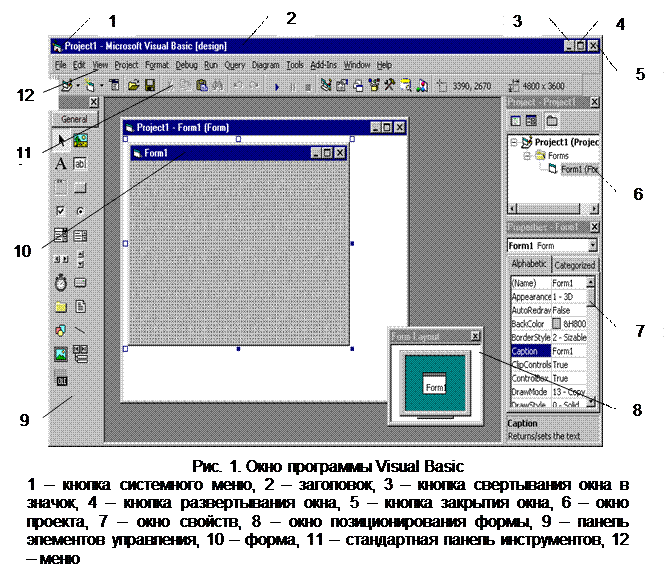
Task: Select the horizontal scroll bar control tool
Action: [61, 259]
